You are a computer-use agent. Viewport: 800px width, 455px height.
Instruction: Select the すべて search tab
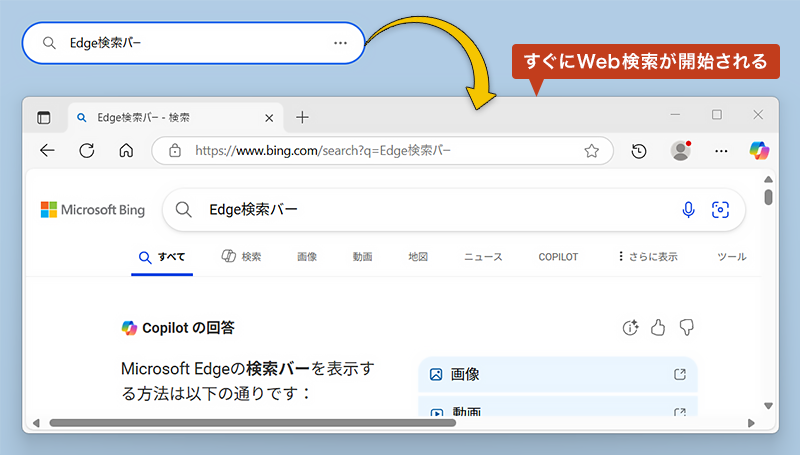pyautogui.click(x=162, y=257)
